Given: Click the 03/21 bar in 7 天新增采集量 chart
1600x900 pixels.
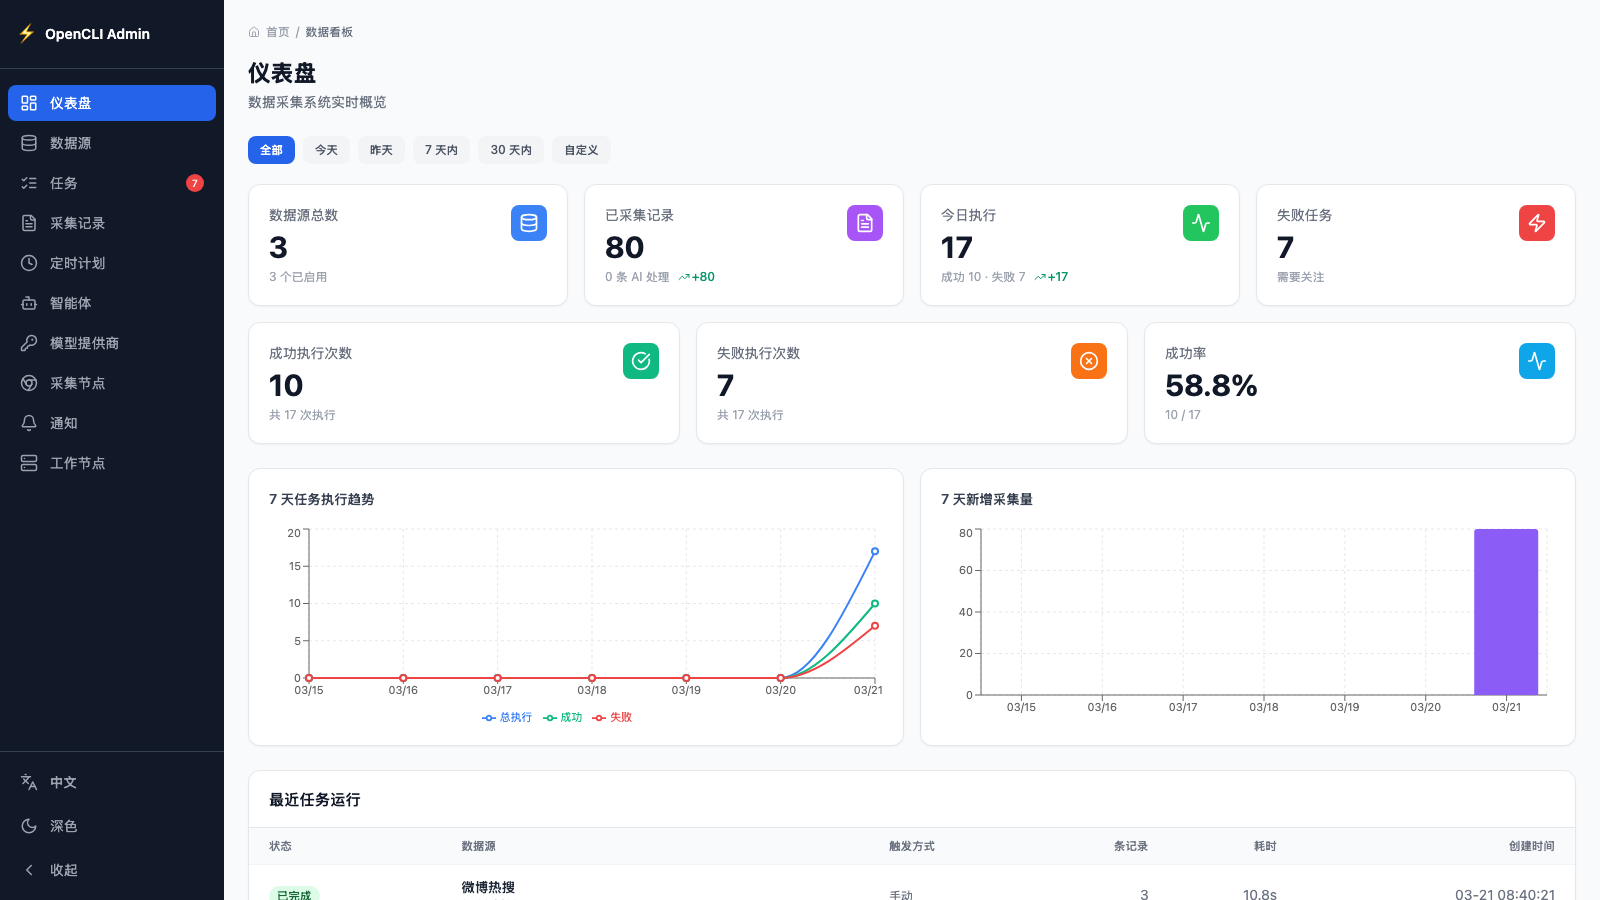Looking at the screenshot, I should point(1506,610).
